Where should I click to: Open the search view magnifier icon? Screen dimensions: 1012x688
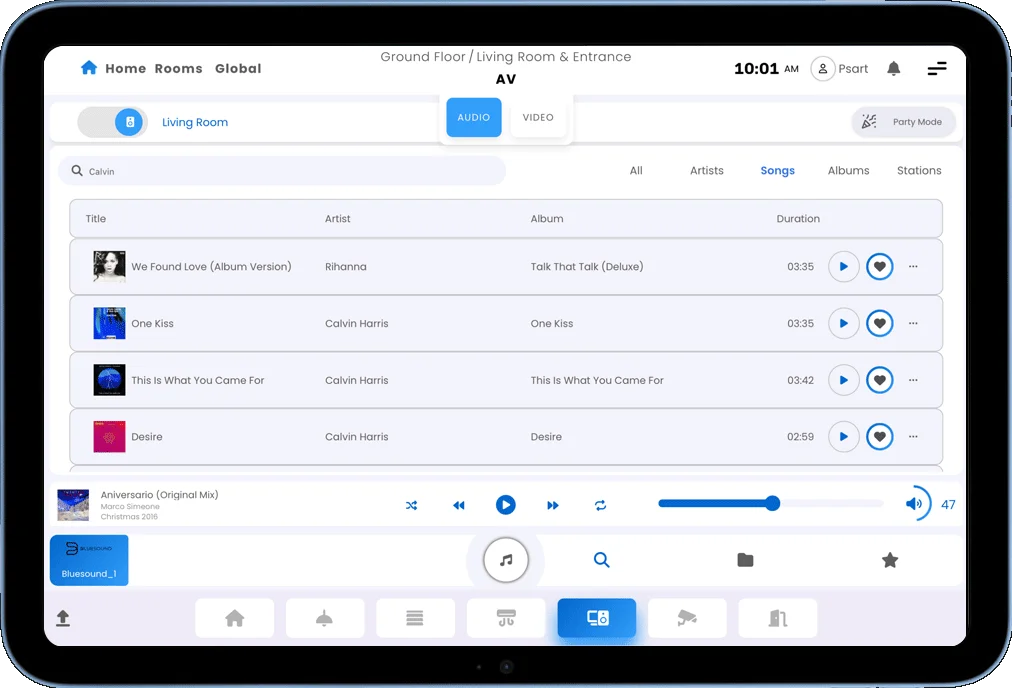pyautogui.click(x=601, y=560)
